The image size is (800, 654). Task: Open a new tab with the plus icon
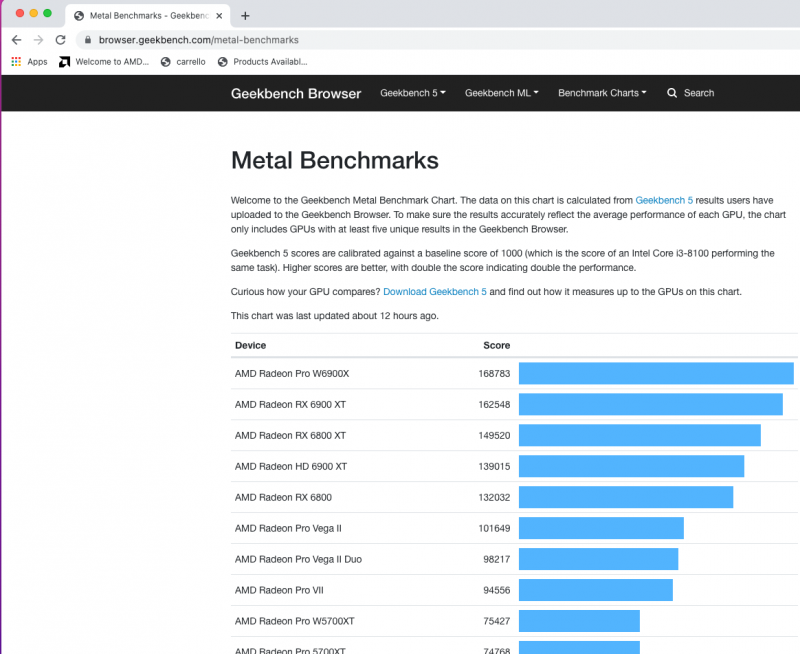[245, 15]
